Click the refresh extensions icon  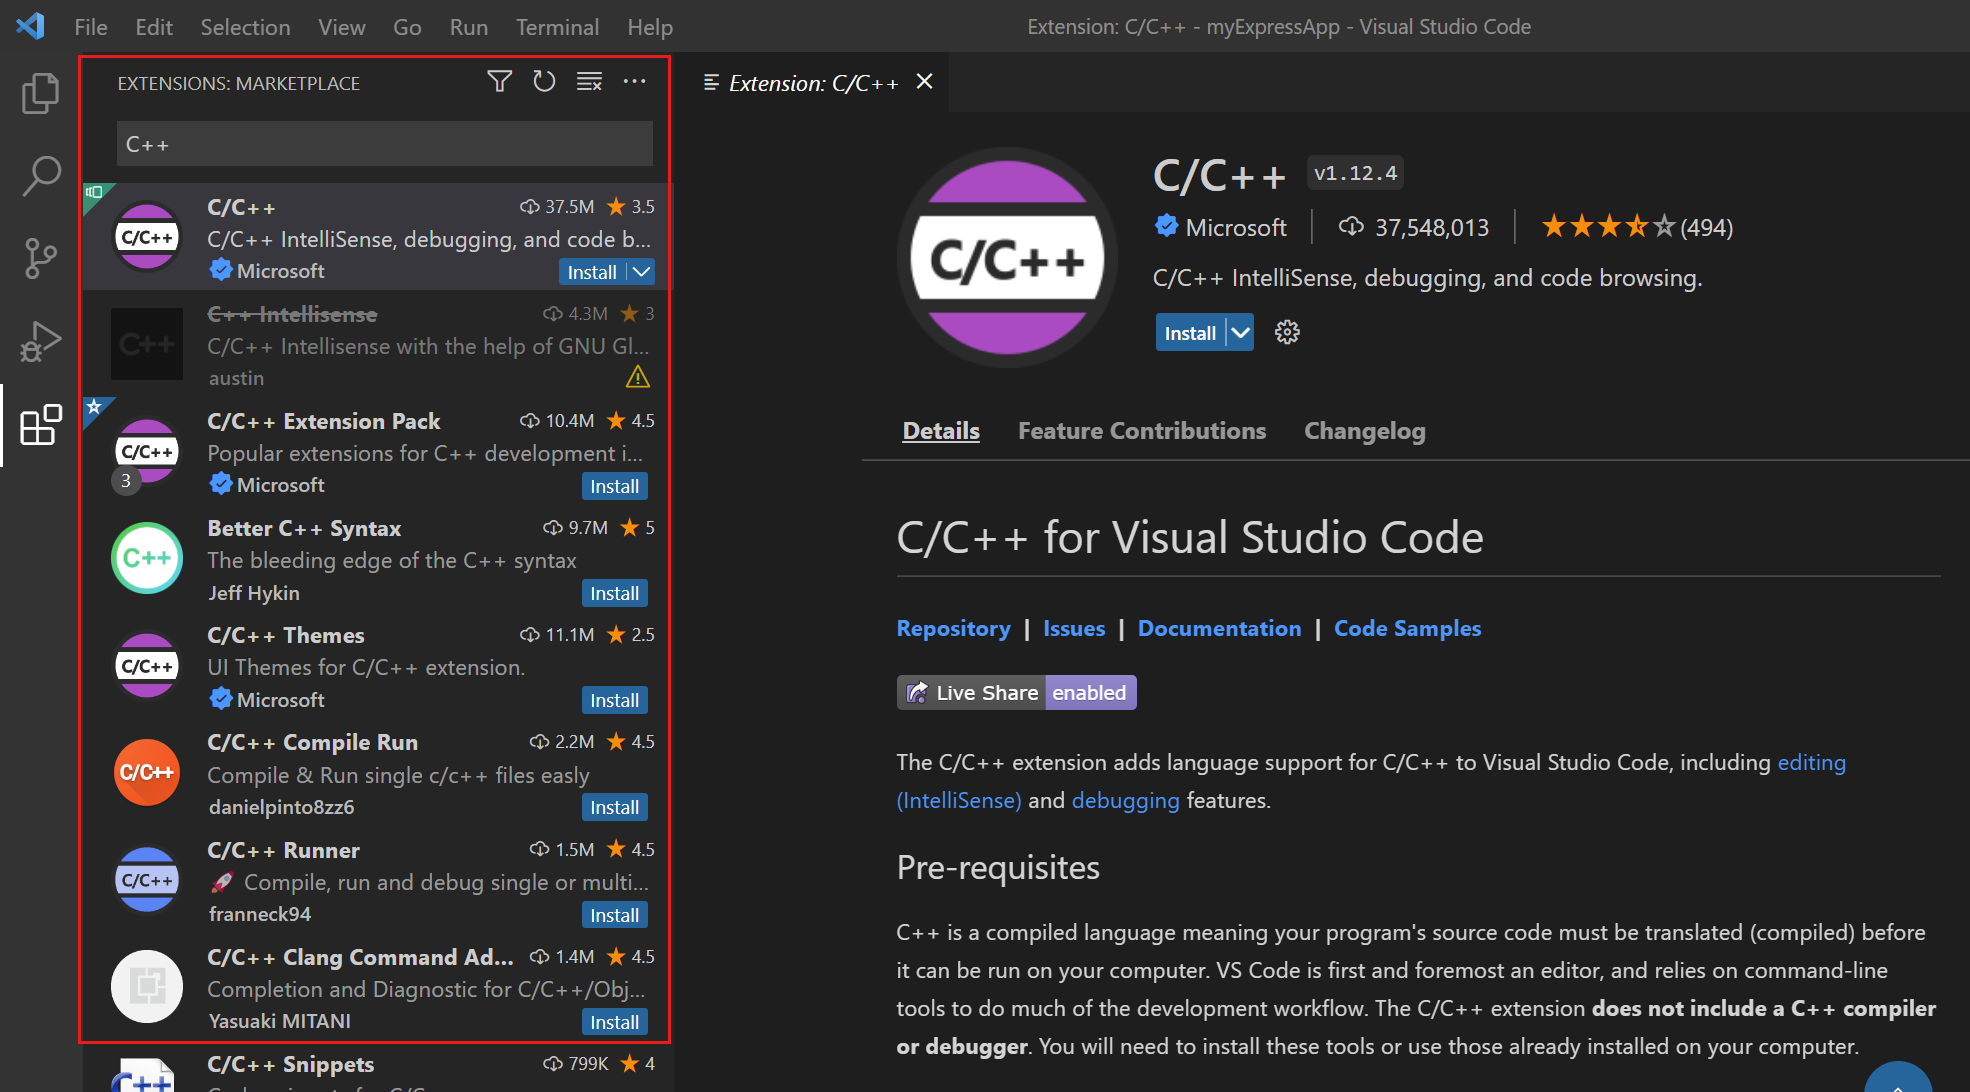(543, 82)
